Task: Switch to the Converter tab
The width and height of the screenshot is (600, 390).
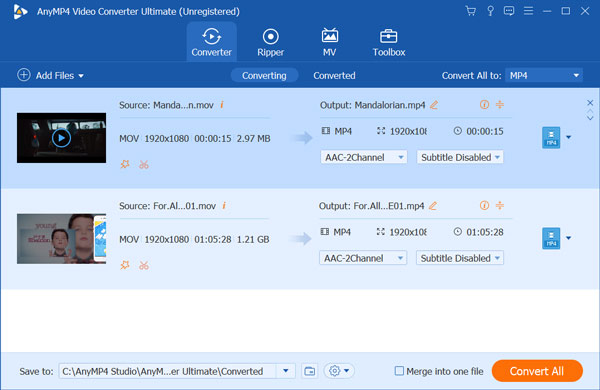Action: 211,42
